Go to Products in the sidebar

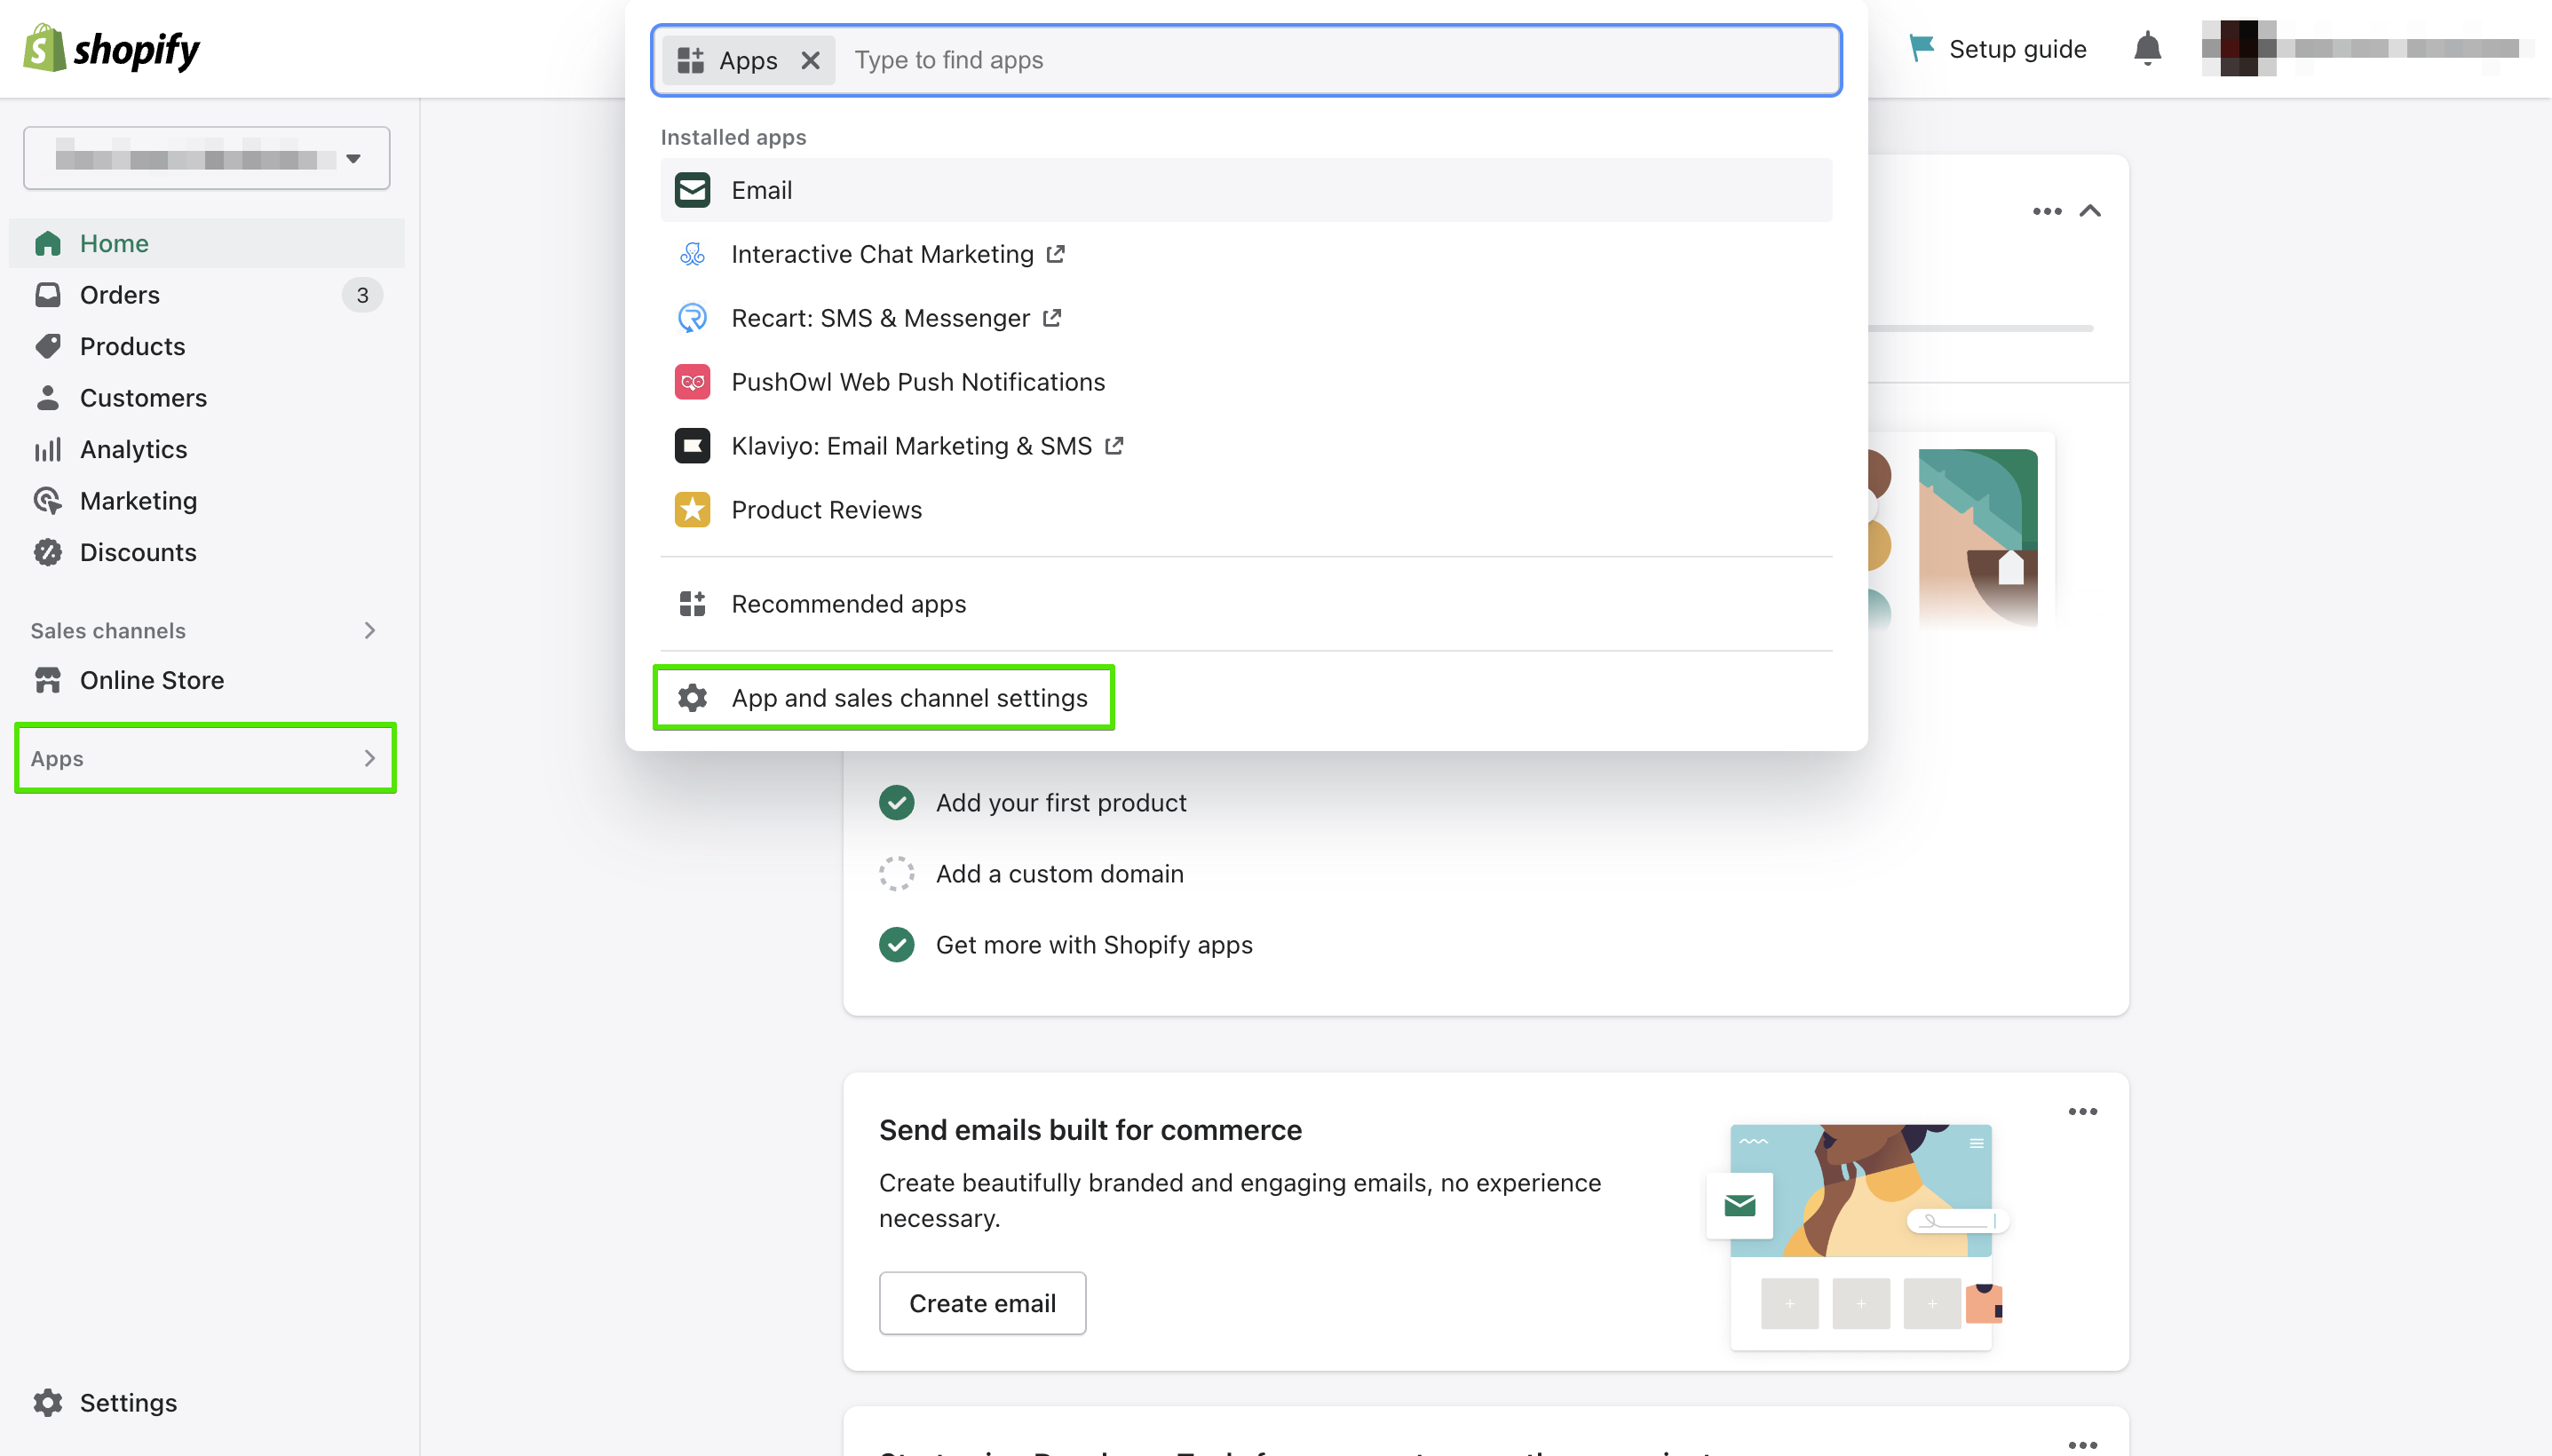207,346
